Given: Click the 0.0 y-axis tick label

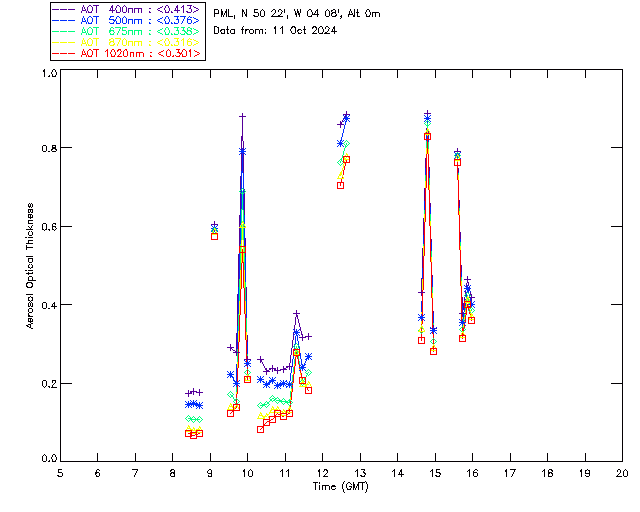Looking at the screenshot, I should 49,459.
